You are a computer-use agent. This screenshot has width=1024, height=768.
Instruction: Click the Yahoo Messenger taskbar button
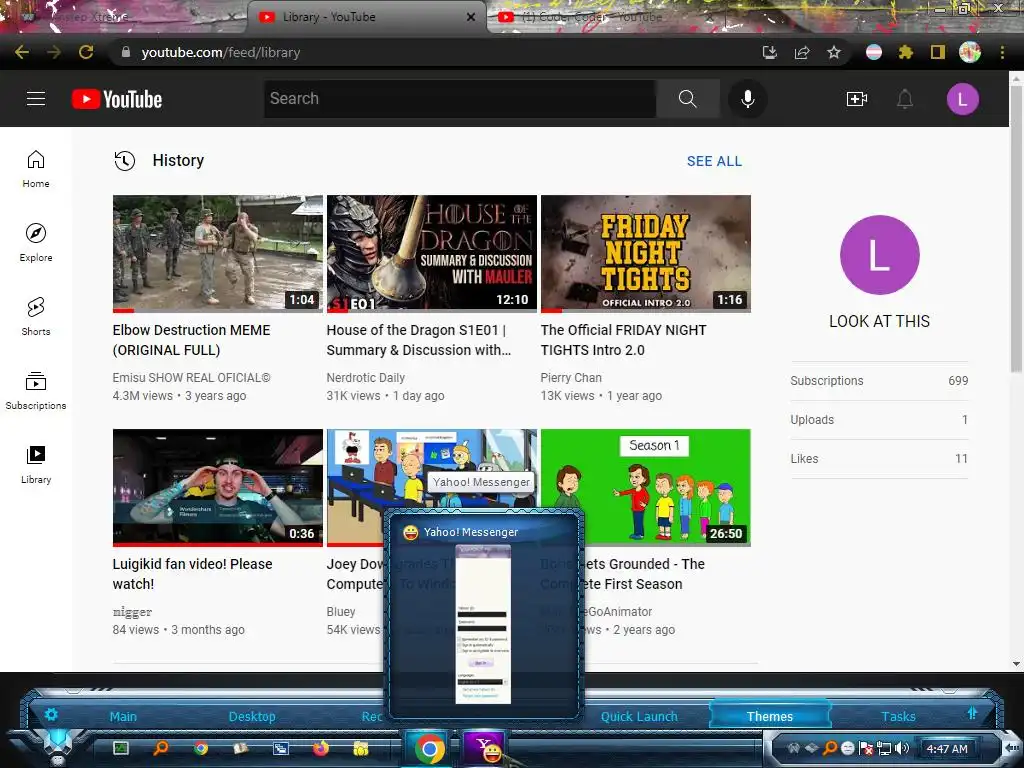pyautogui.click(x=484, y=748)
